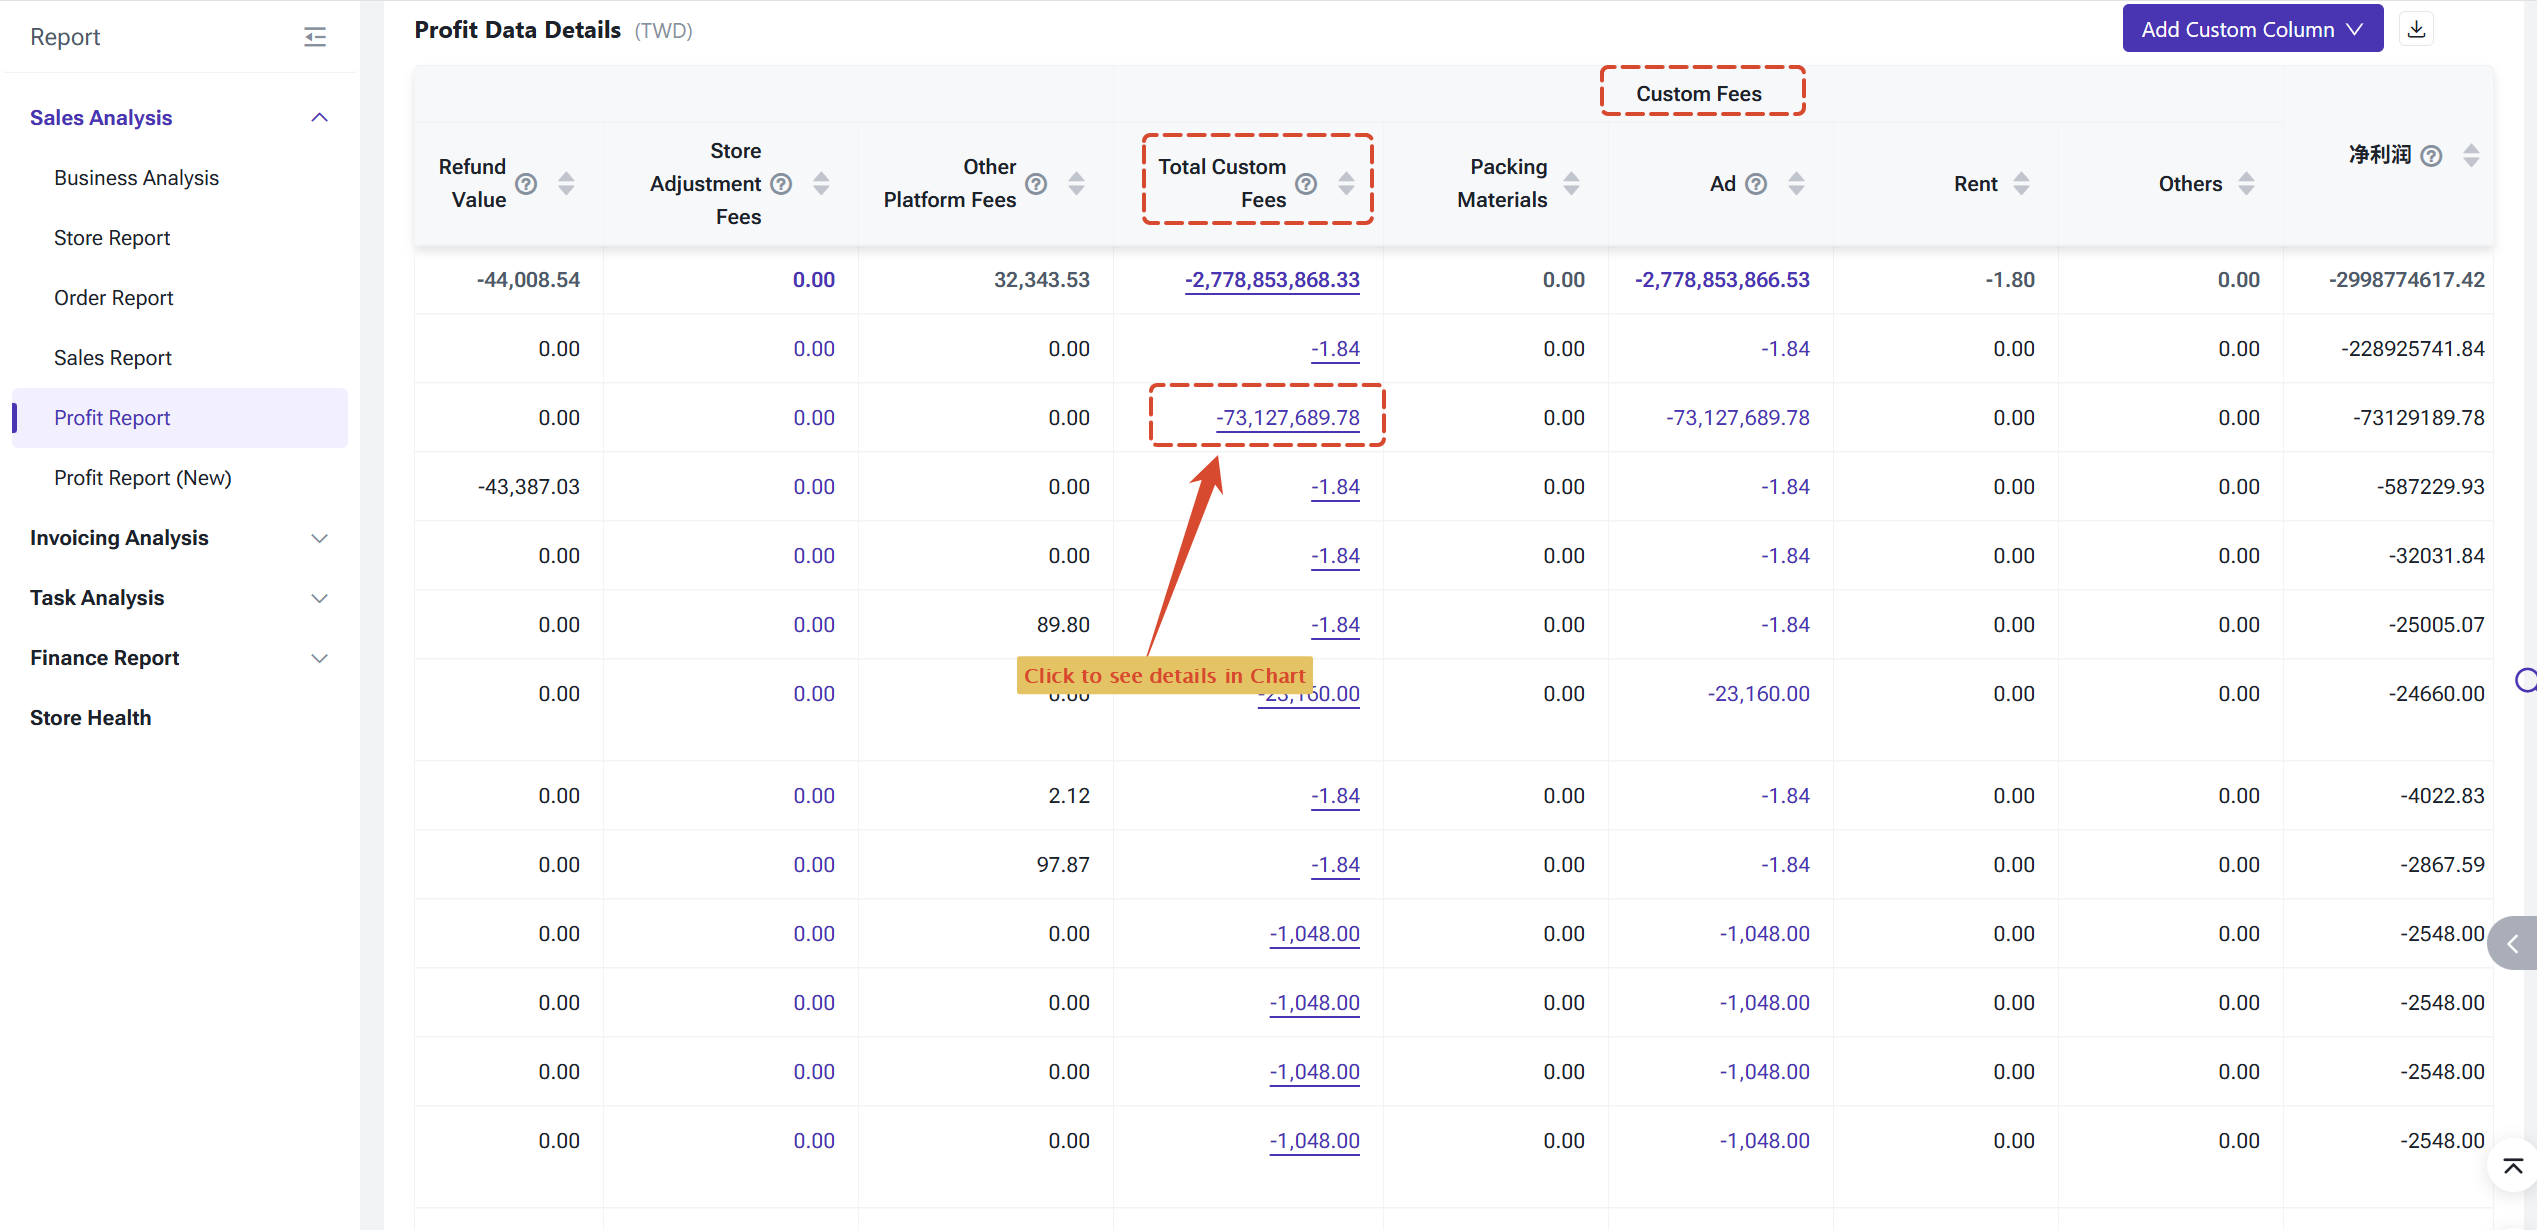Image resolution: width=2537 pixels, height=1230 pixels.
Task: Click the download export icon
Action: pyautogui.click(x=2416, y=29)
